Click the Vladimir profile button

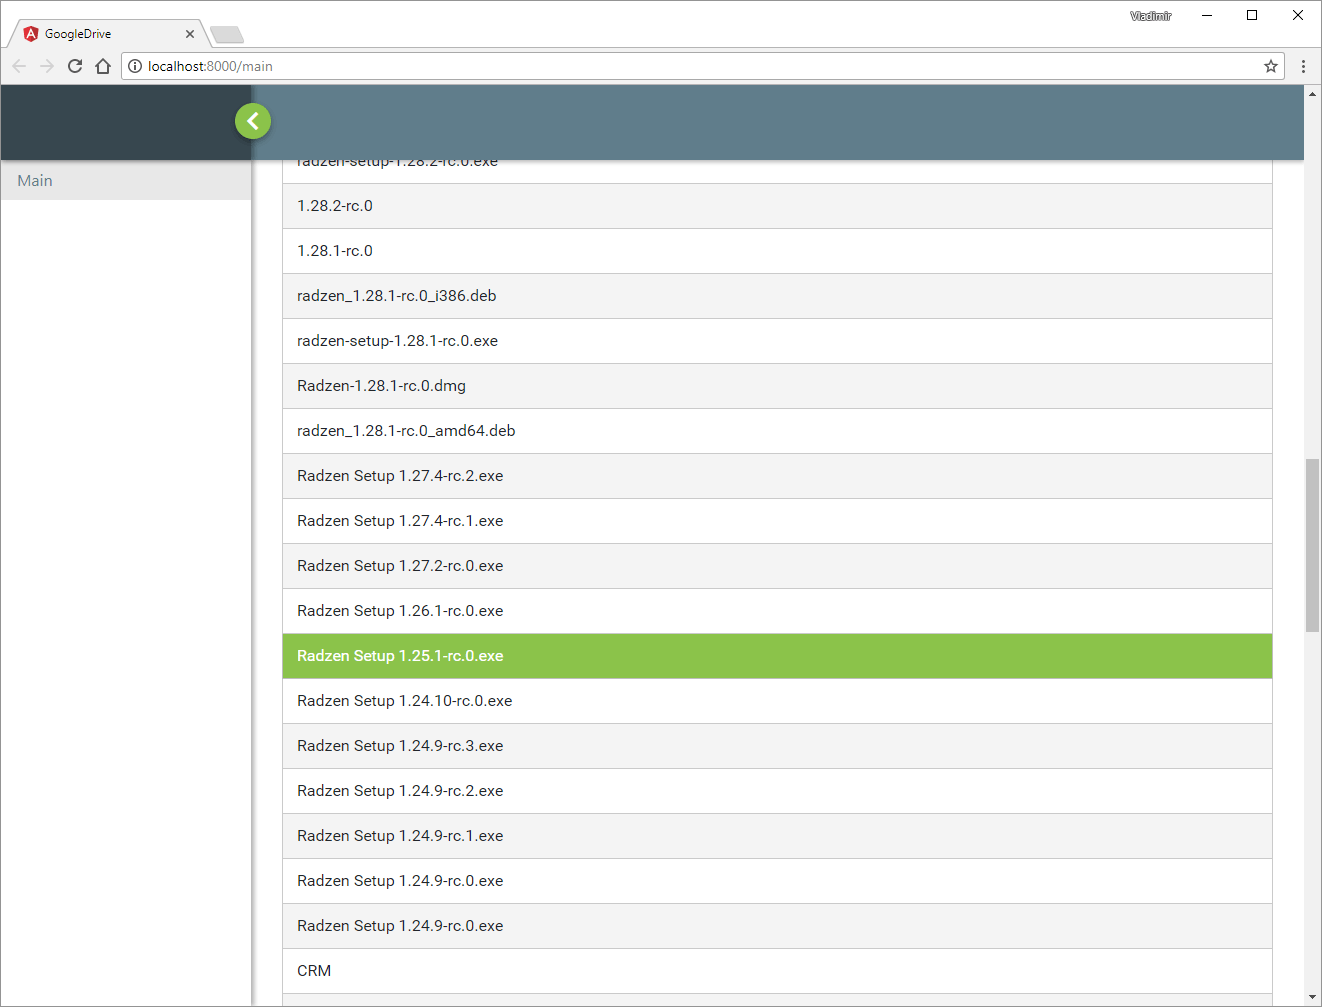click(1151, 16)
